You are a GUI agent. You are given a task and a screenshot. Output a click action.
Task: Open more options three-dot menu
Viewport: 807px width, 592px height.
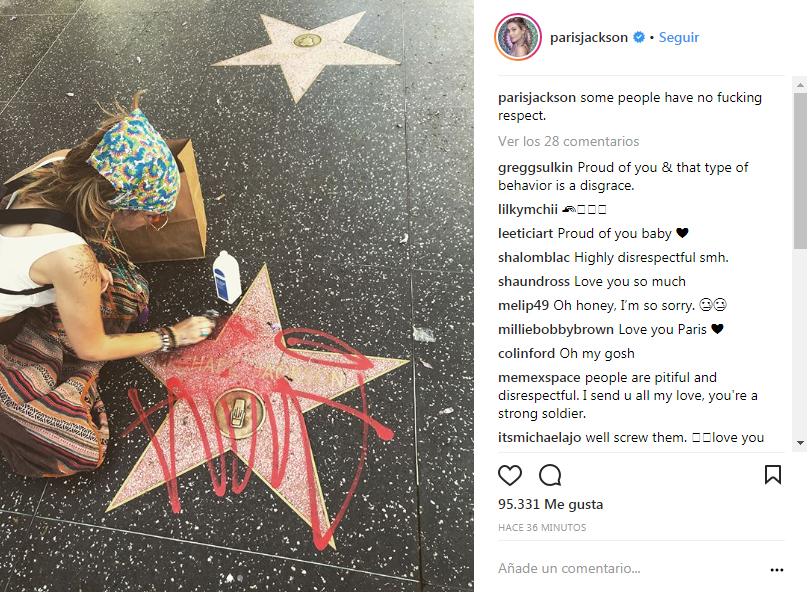click(x=777, y=569)
